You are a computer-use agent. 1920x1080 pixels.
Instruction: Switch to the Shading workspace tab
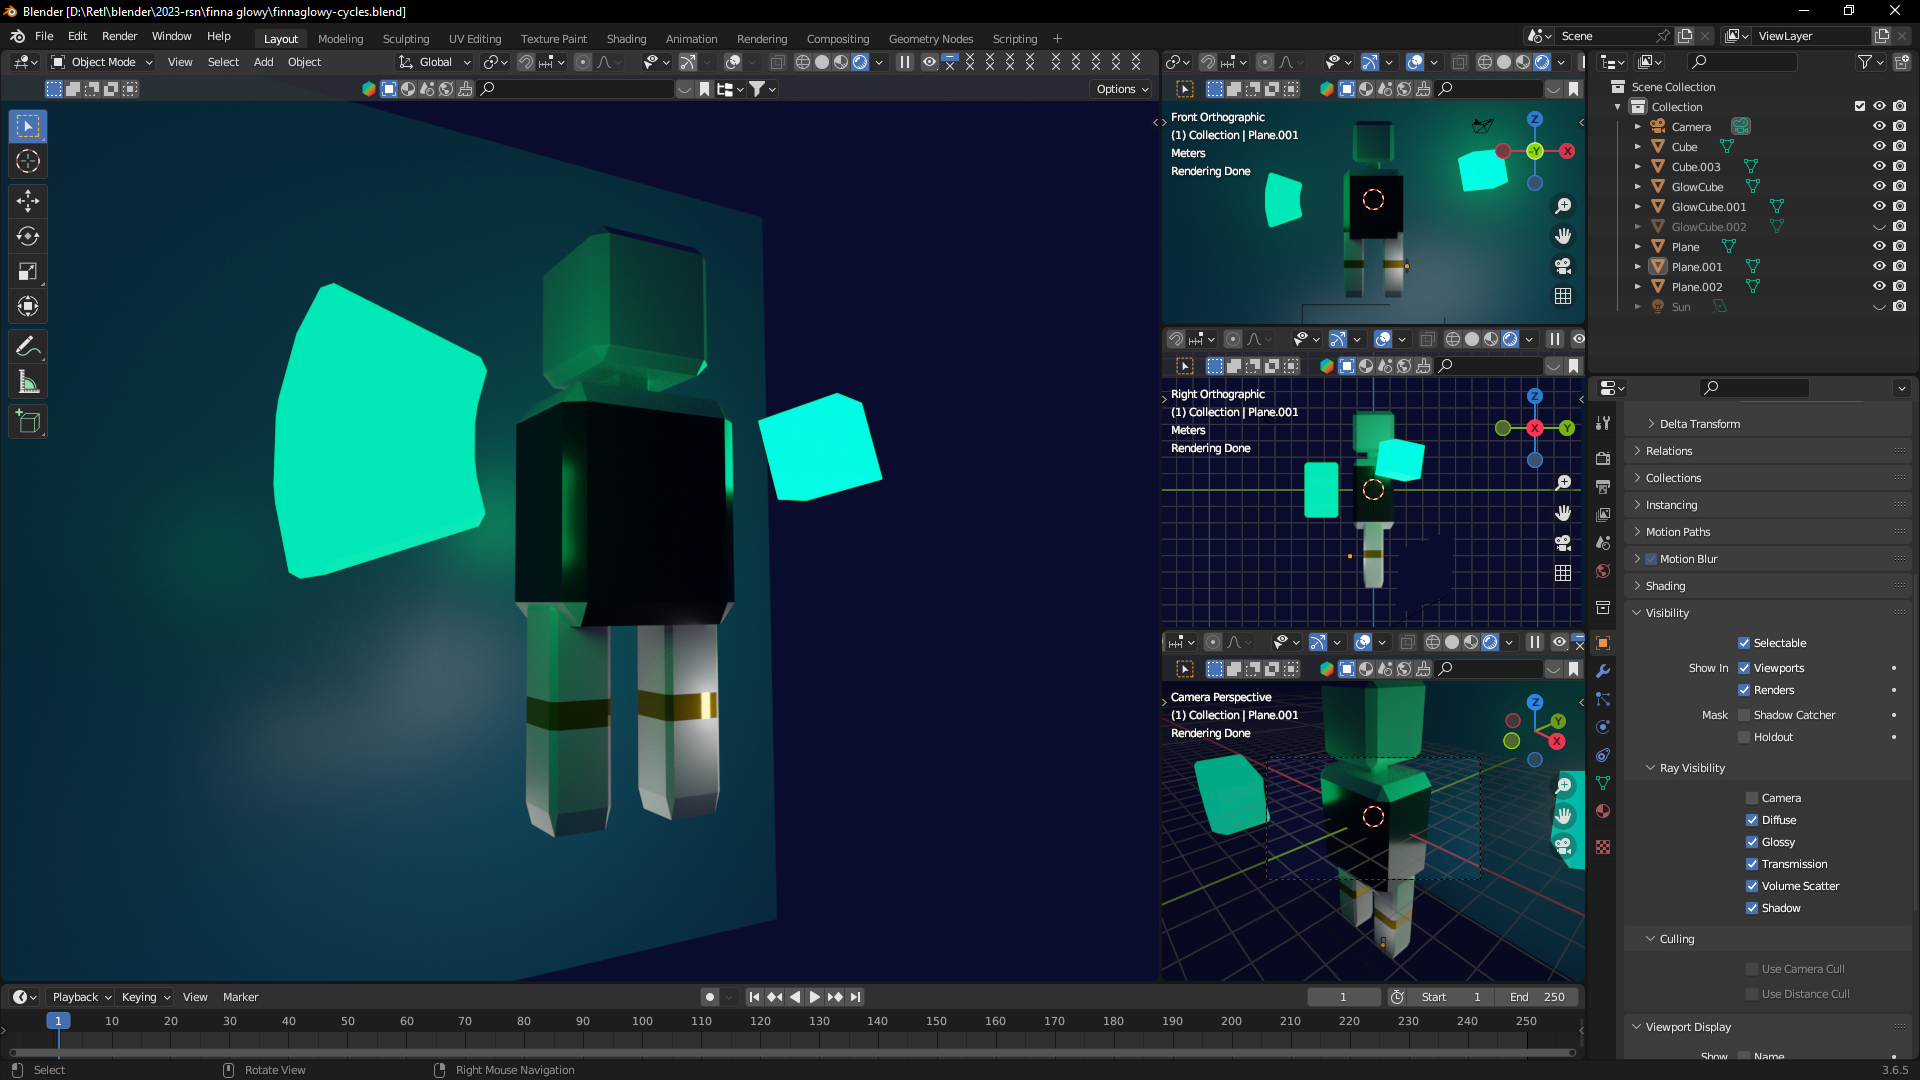click(626, 39)
